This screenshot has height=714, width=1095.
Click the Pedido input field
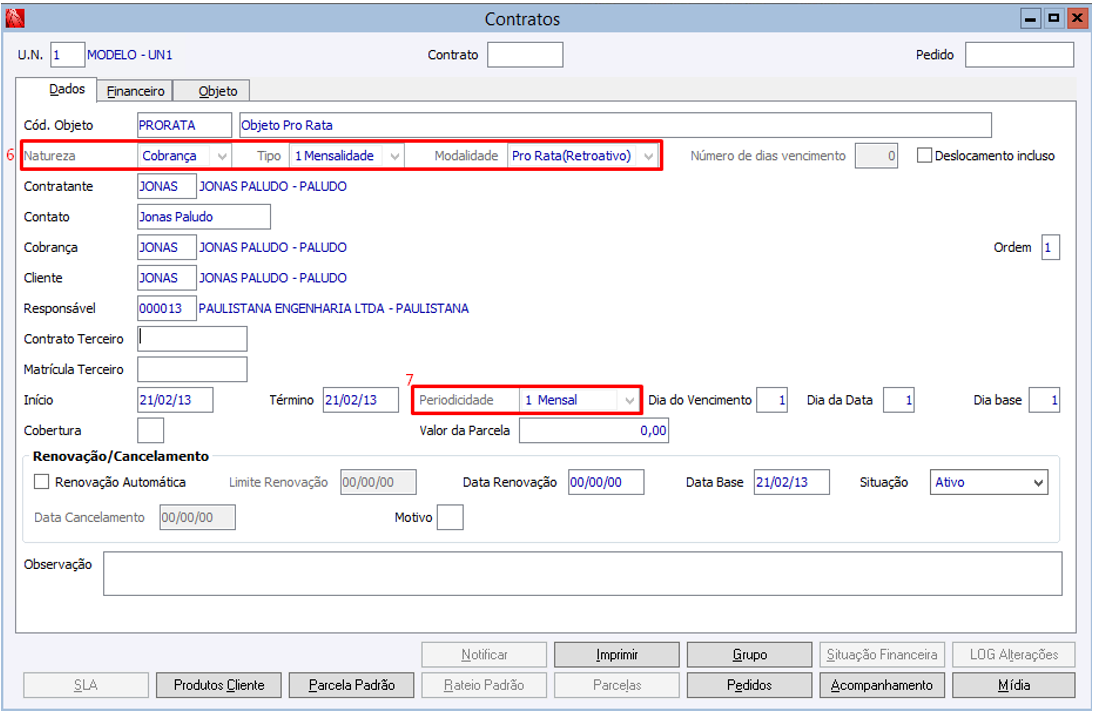(x=1020, y=54)
